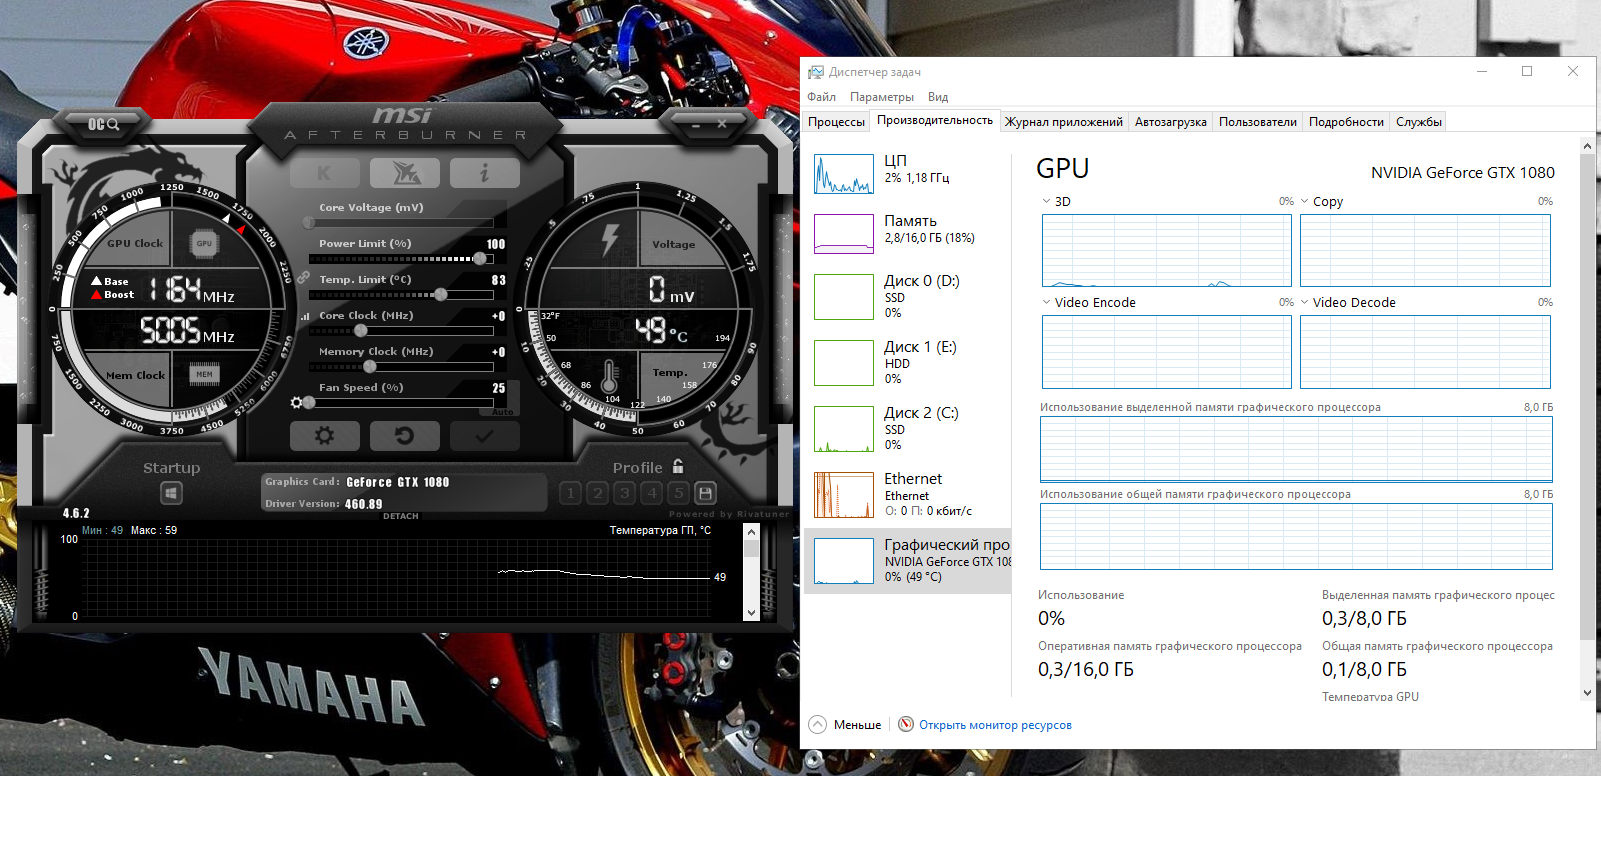Click the lightning bolt voltage icon

(610, 240)
